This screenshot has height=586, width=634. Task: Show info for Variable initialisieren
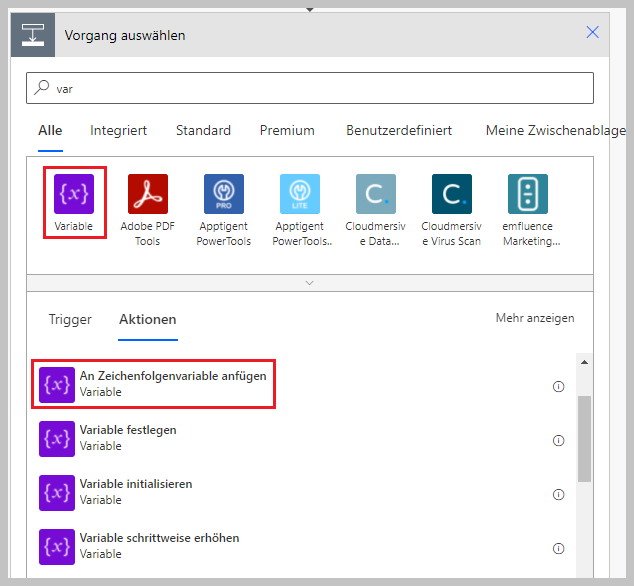pos(558,495)
